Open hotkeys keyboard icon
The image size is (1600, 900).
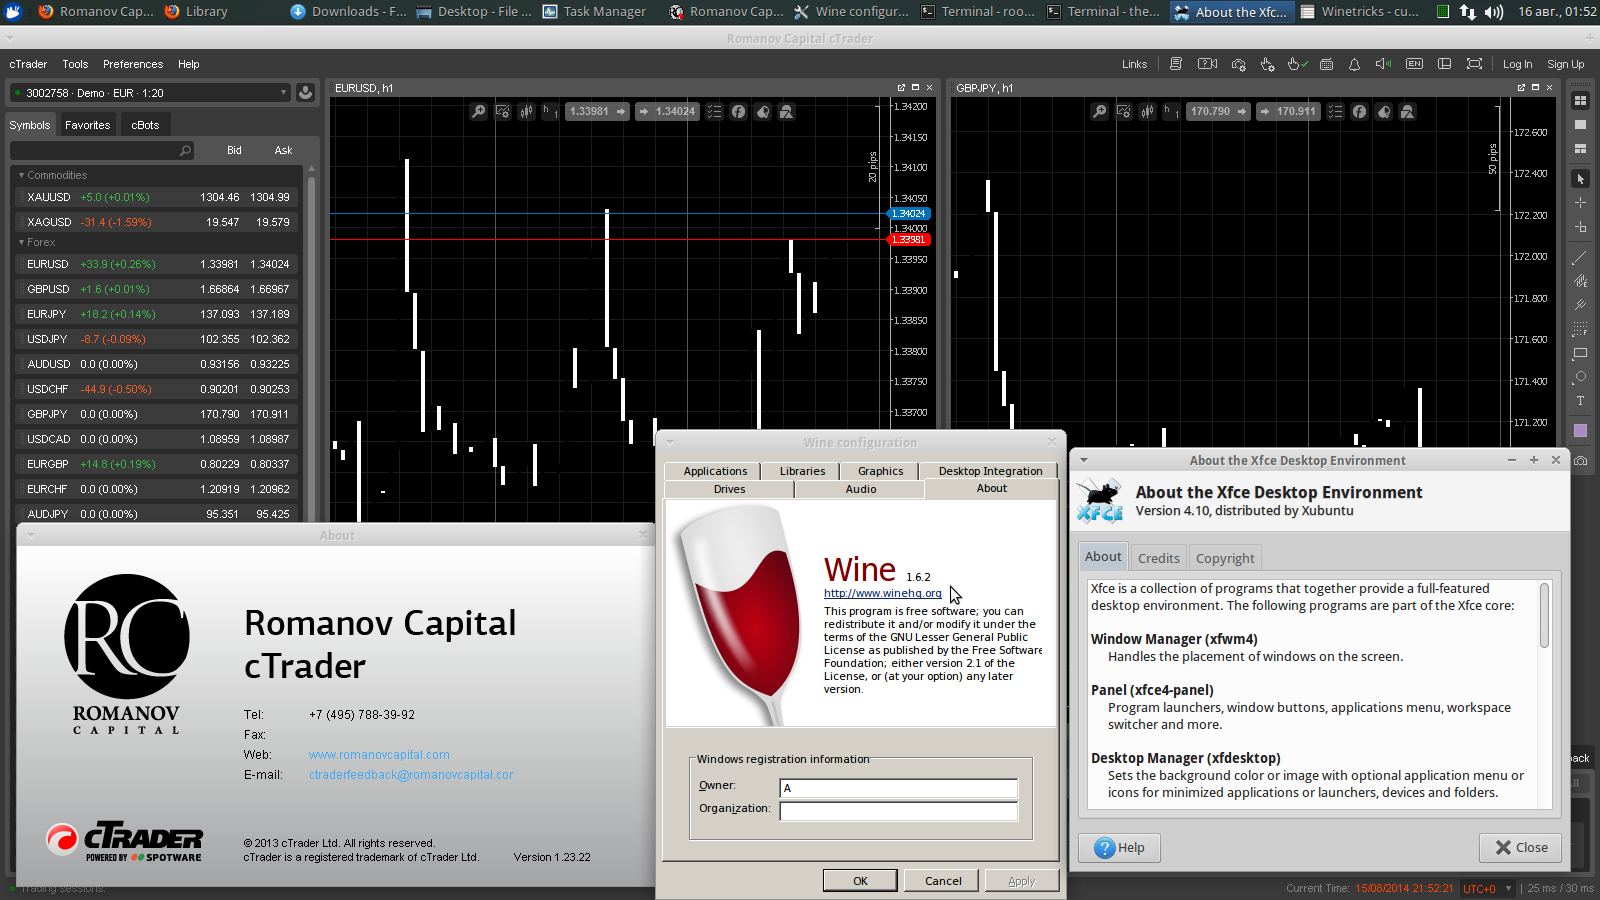(x=1326, y=64)
